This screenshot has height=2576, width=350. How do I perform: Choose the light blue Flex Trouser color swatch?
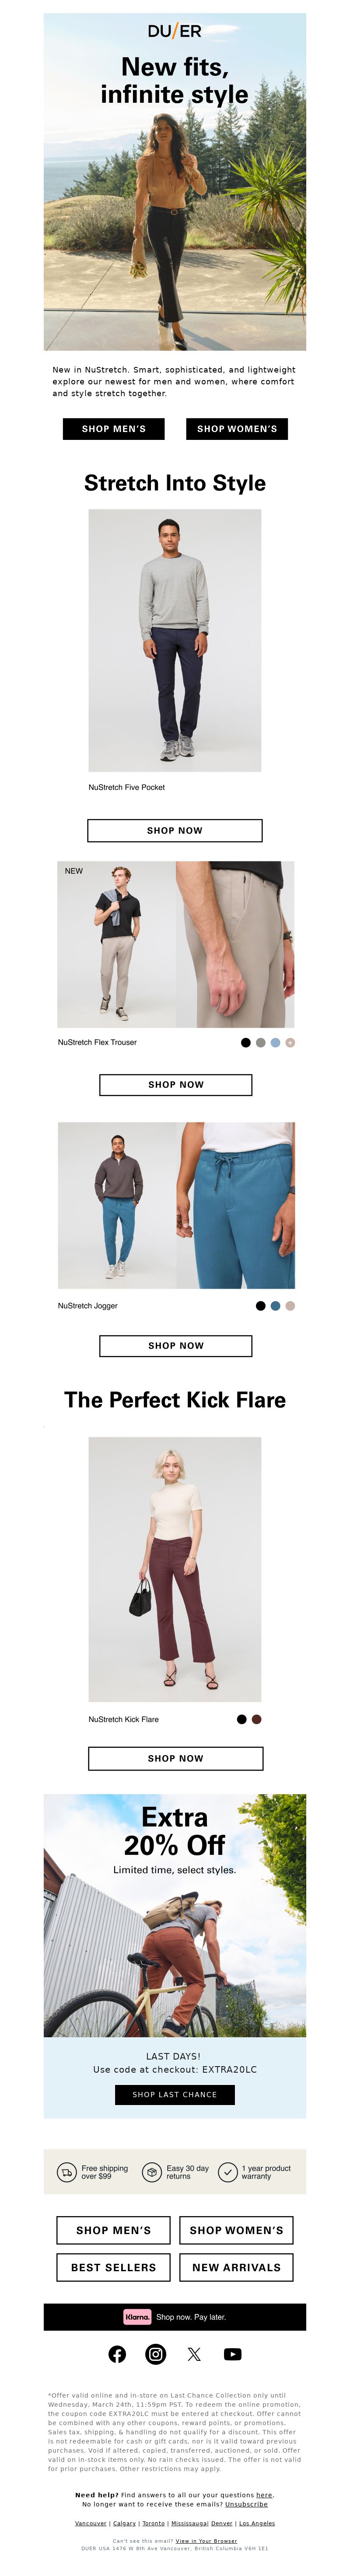tap(275, 1042)
